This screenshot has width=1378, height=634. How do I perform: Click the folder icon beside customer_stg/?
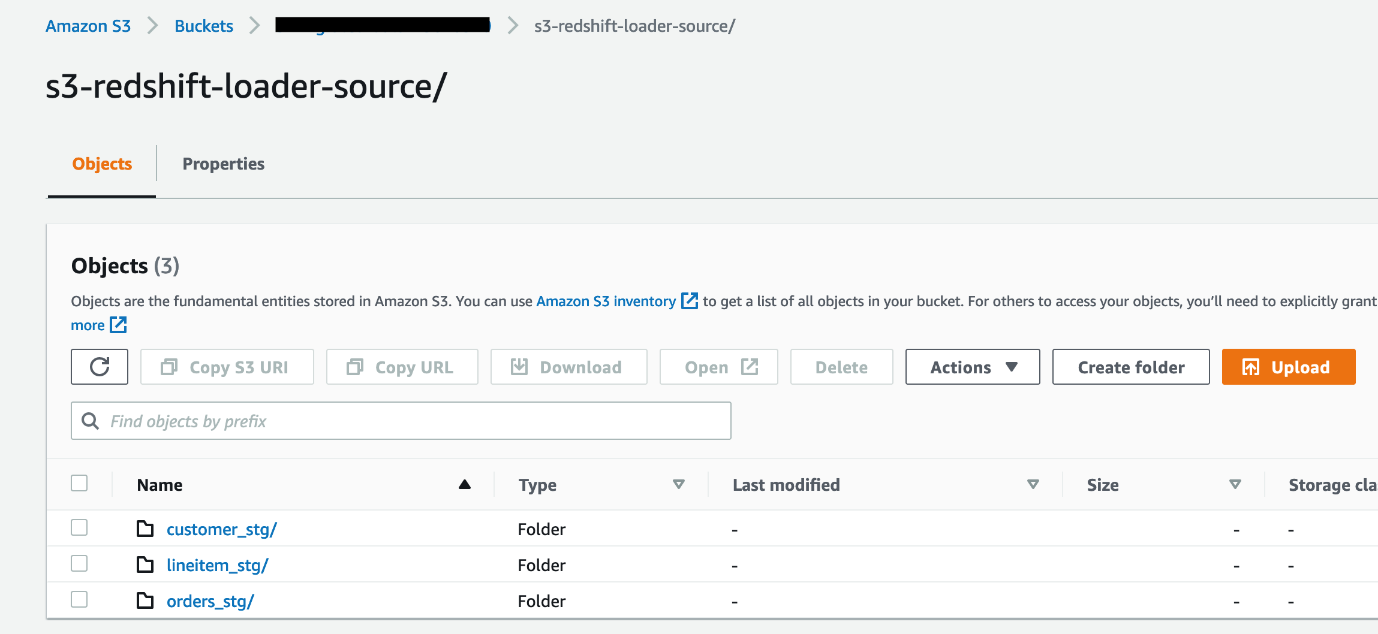point(146,529)
